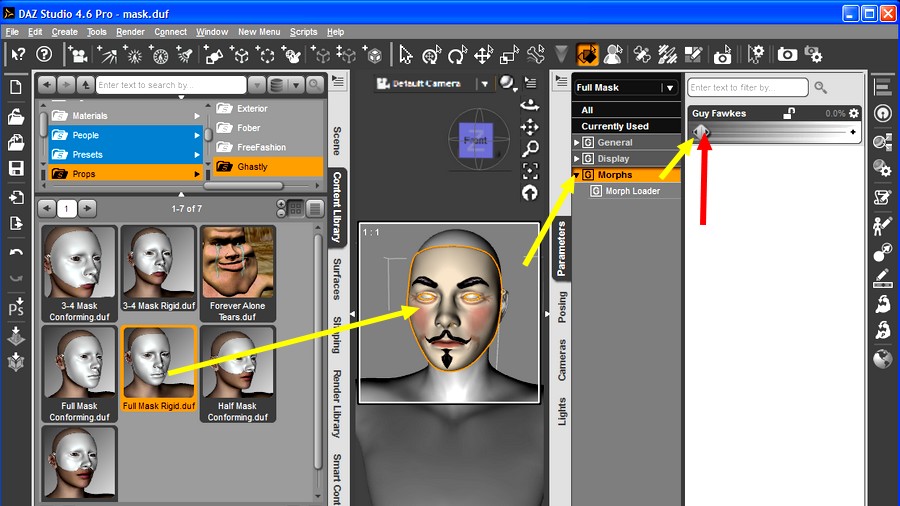Open the draw style sphere dropdown in viewport
Image resolution: width=900 pixels, height=506 pixels.
(508, 84)
